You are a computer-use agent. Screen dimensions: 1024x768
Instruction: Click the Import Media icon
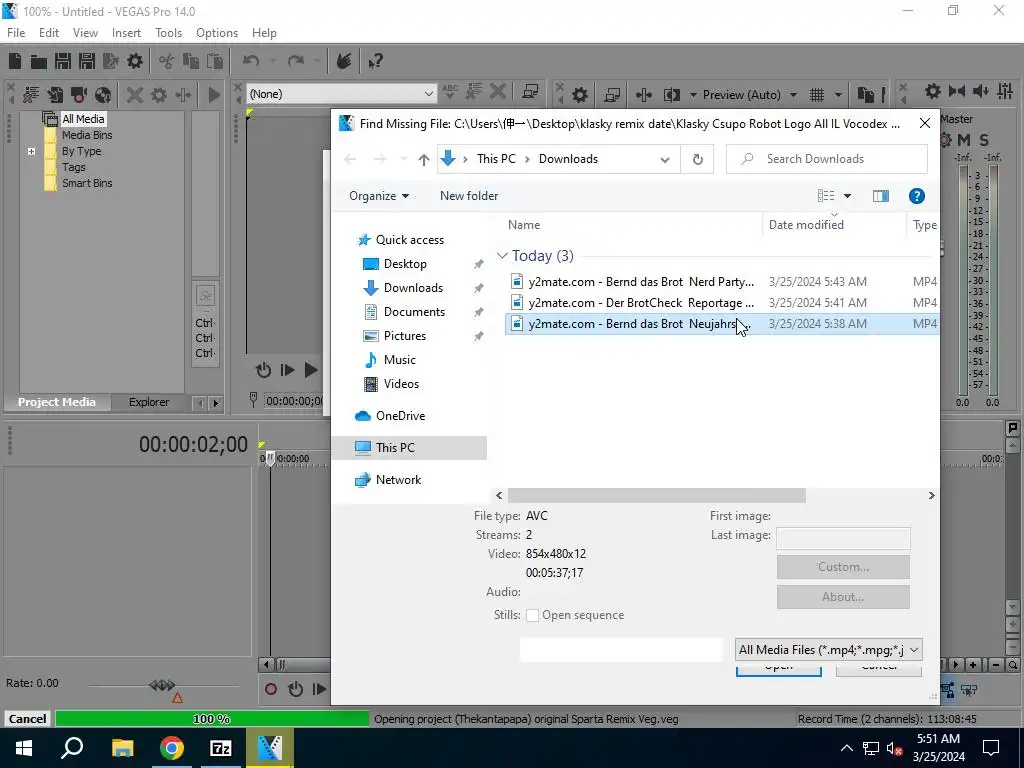click(55, 95)
